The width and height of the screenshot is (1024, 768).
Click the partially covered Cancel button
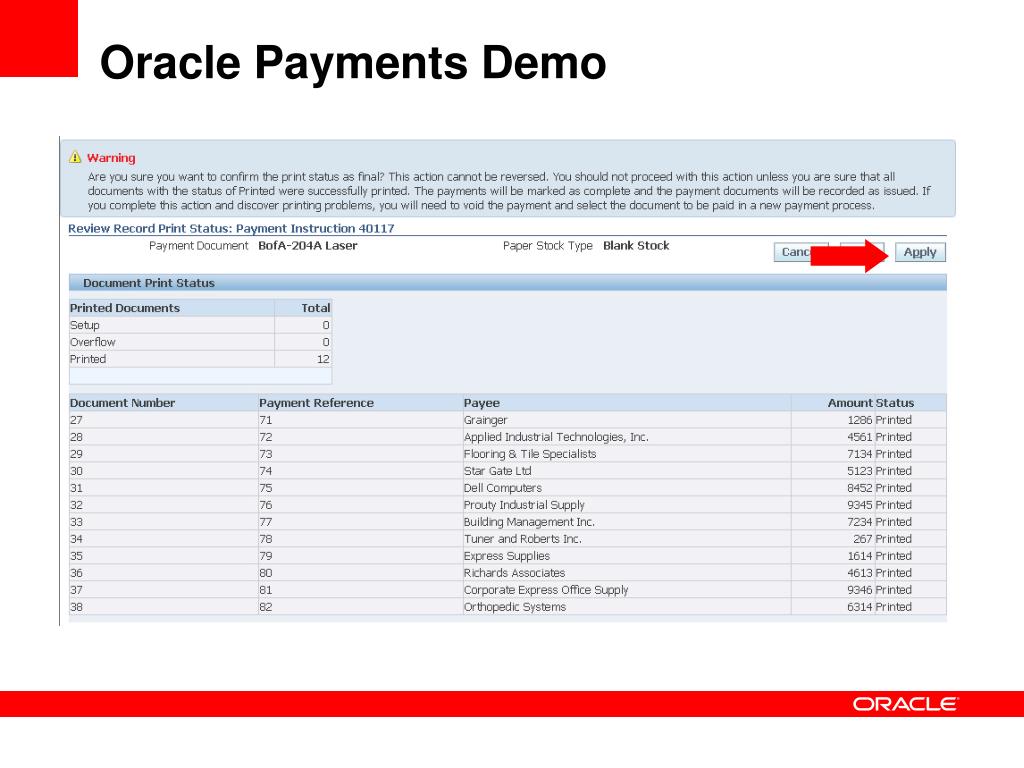tap(801, 252)
